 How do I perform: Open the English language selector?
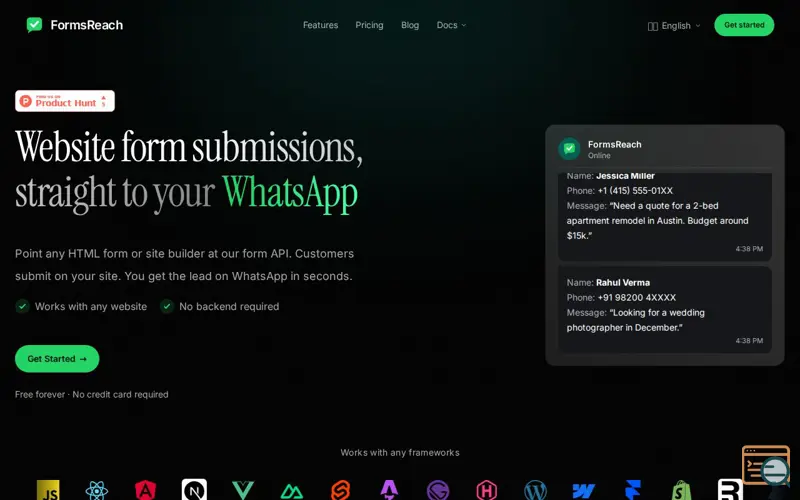tap(674, 26)
